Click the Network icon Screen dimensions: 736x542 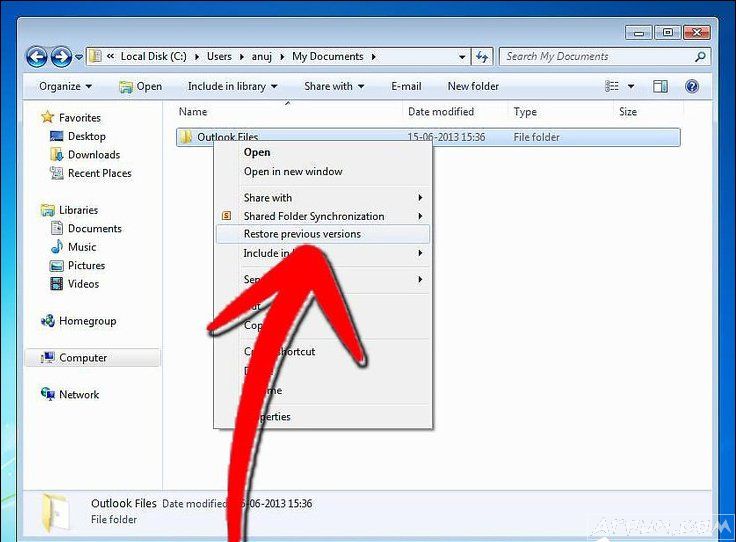point(47,394)
